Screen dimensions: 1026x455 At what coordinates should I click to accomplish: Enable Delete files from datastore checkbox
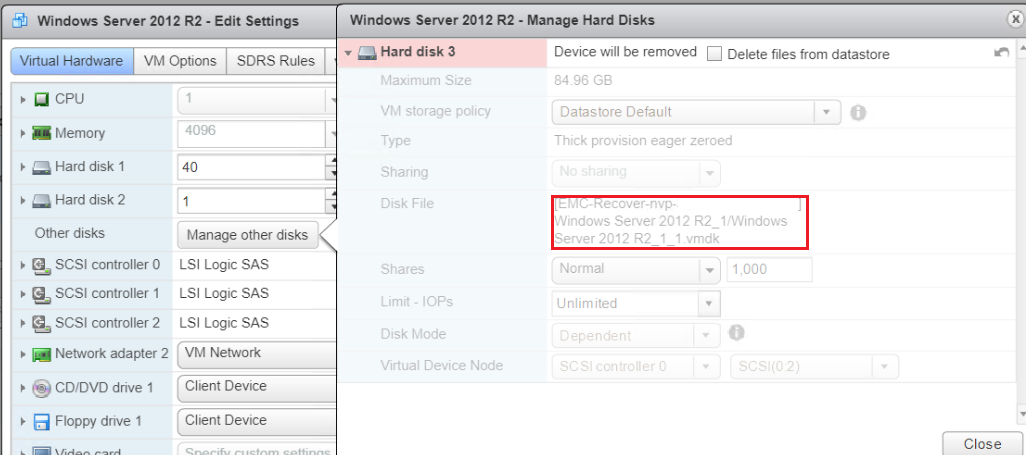click(714, 54)
